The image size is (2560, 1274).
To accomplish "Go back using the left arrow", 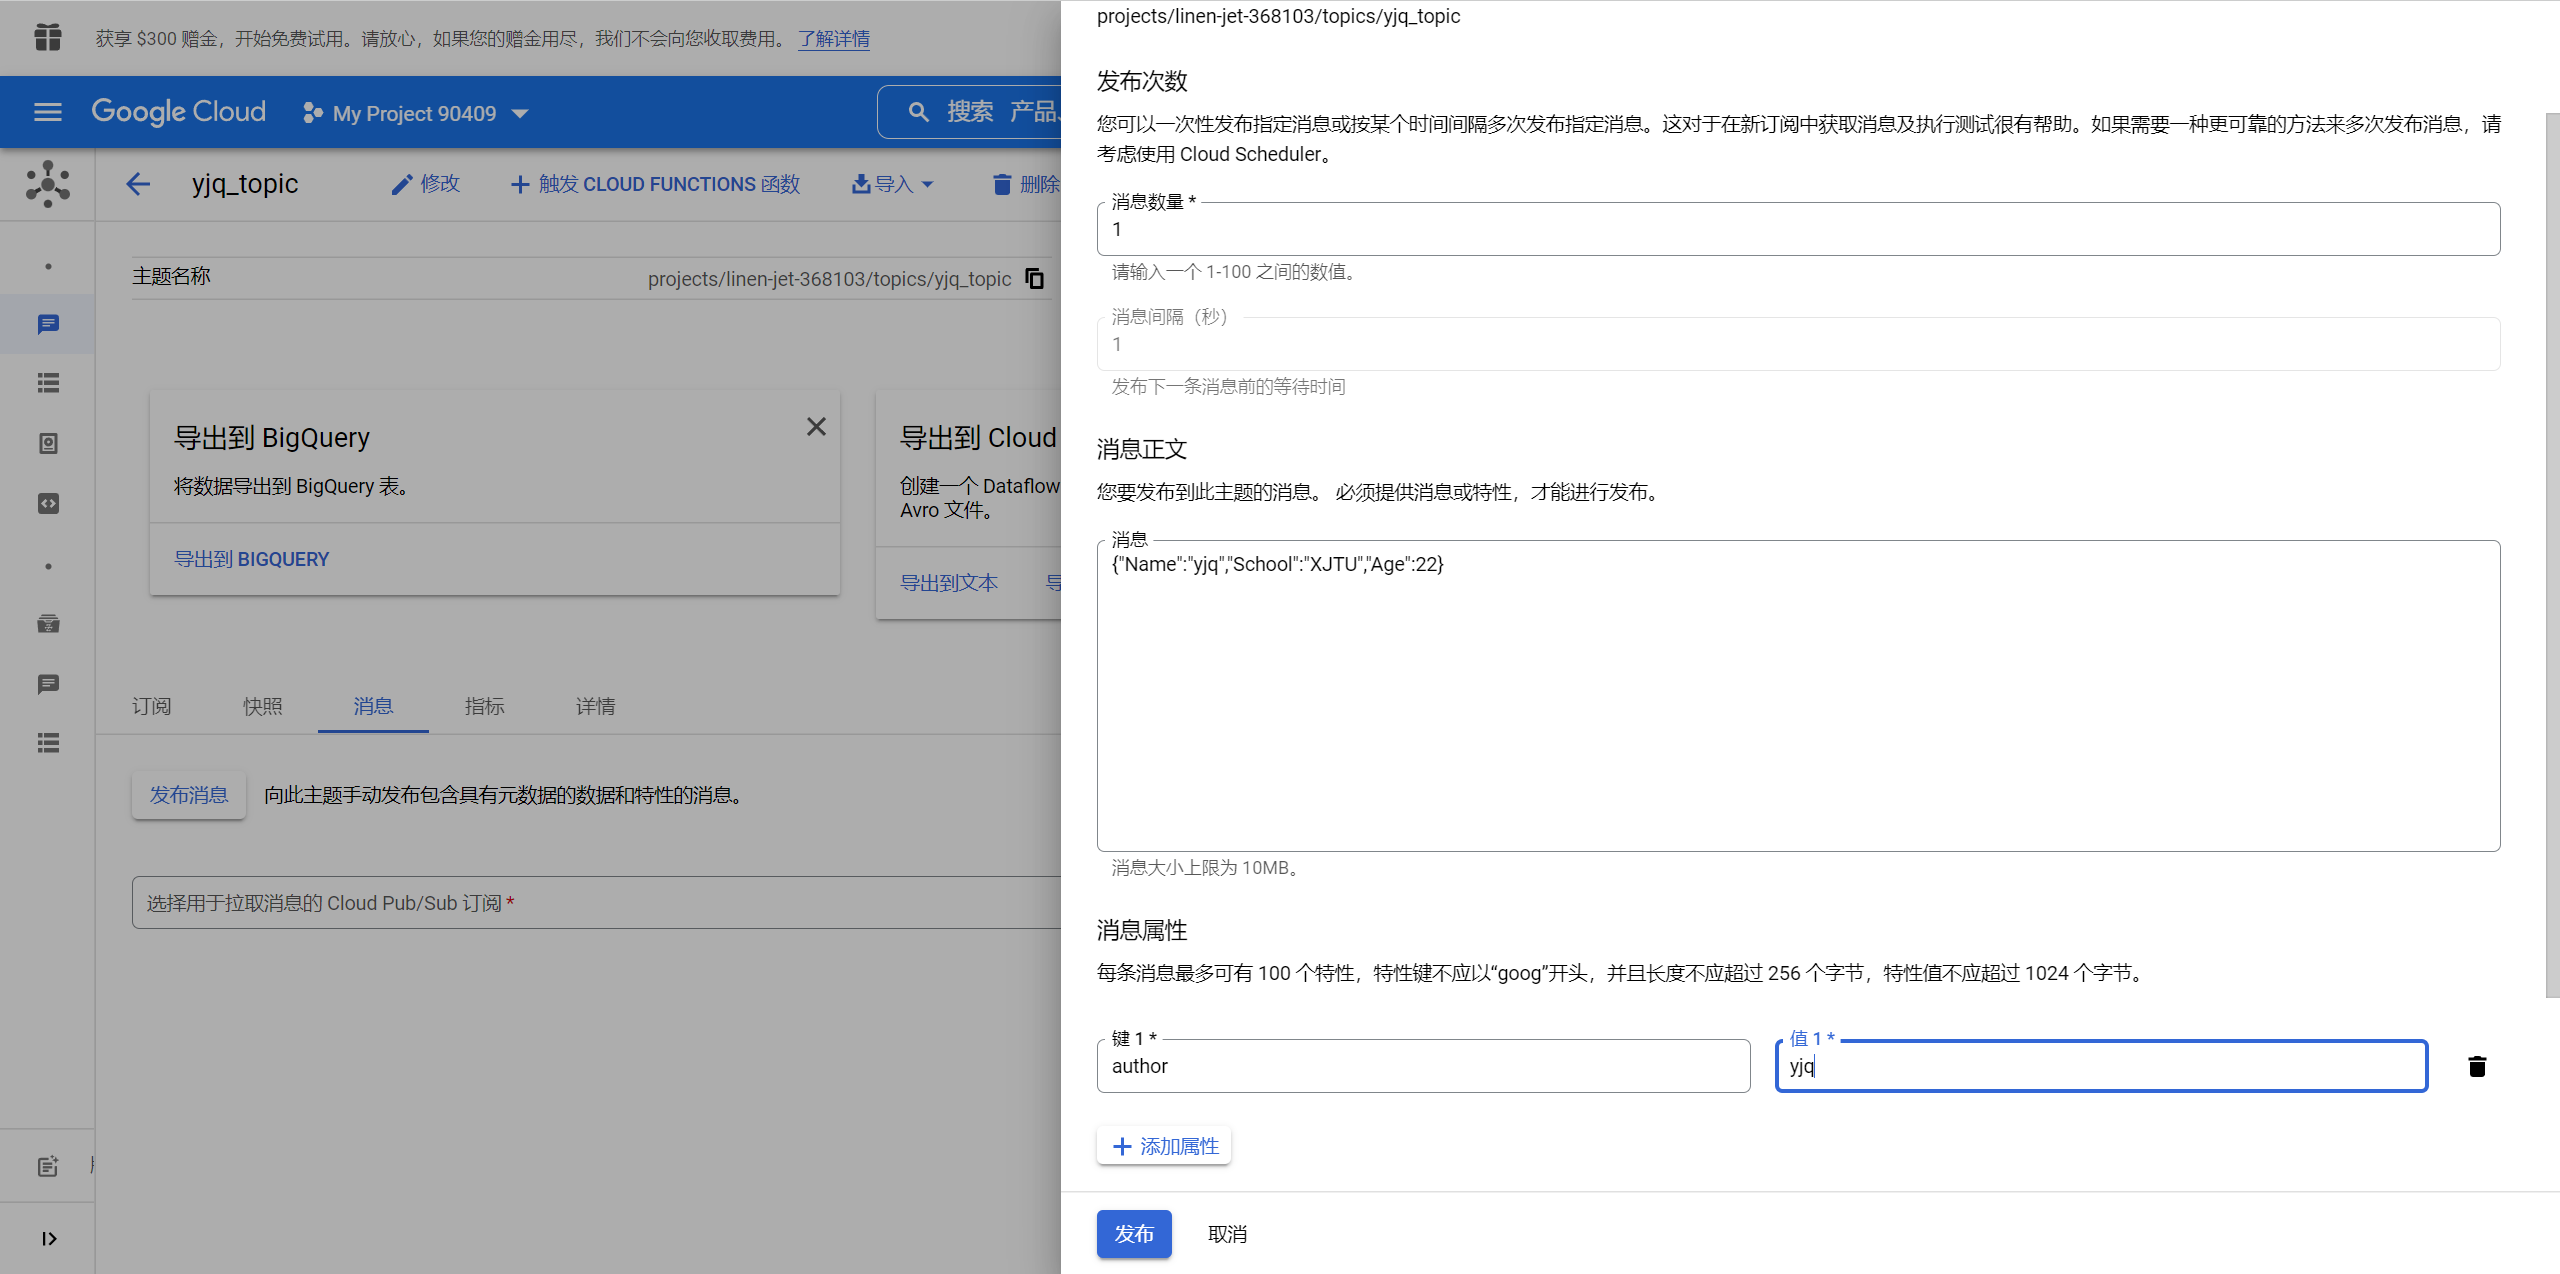I will (x=138, y=184).
